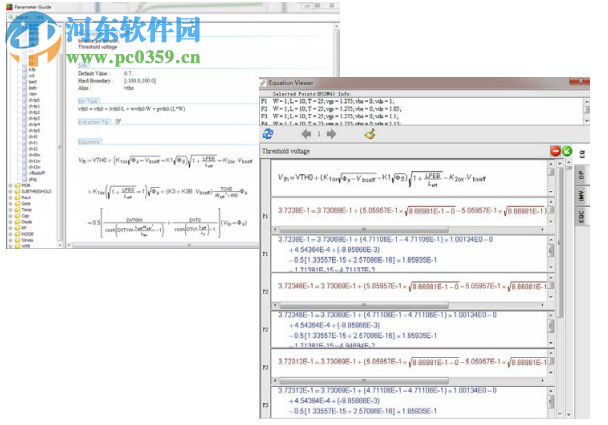Select the k3b parameter in tree

coord(32,69)
